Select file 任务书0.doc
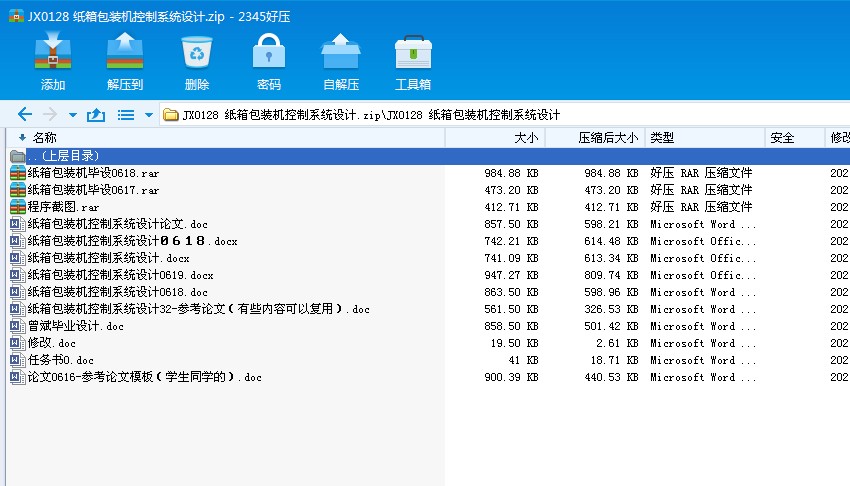 point(61,360)
